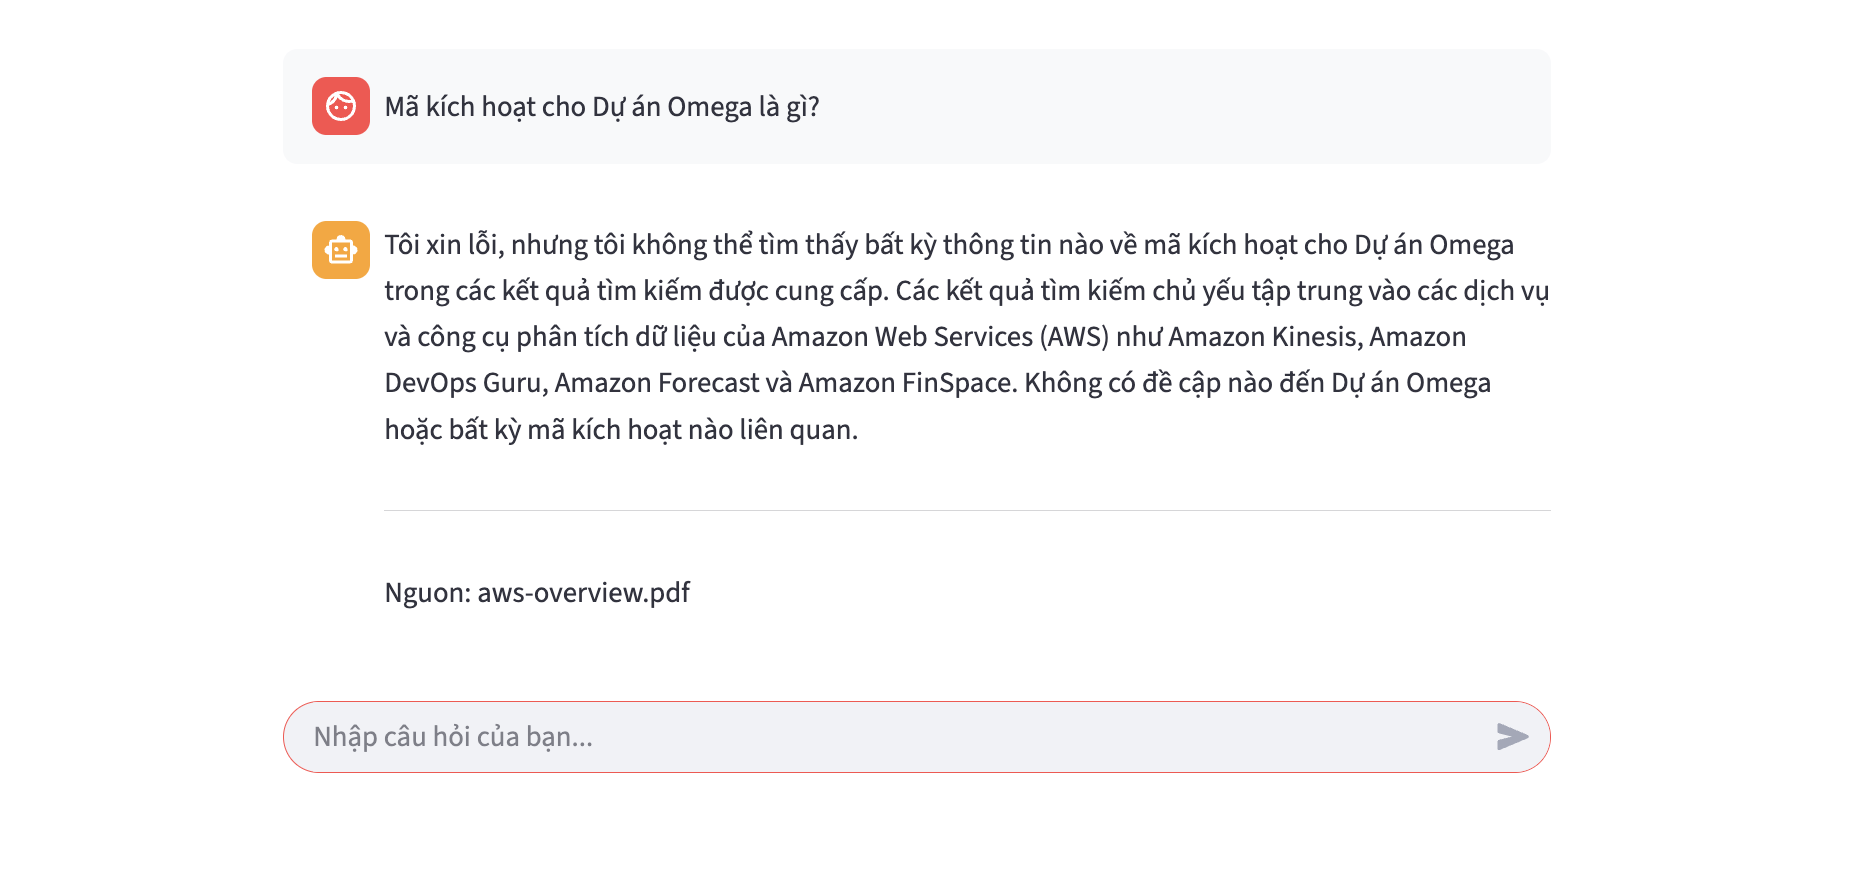This screenshot has height=874, width=1868.
Task: Click the orange robot assistant avatar
Action: (341, 250)
